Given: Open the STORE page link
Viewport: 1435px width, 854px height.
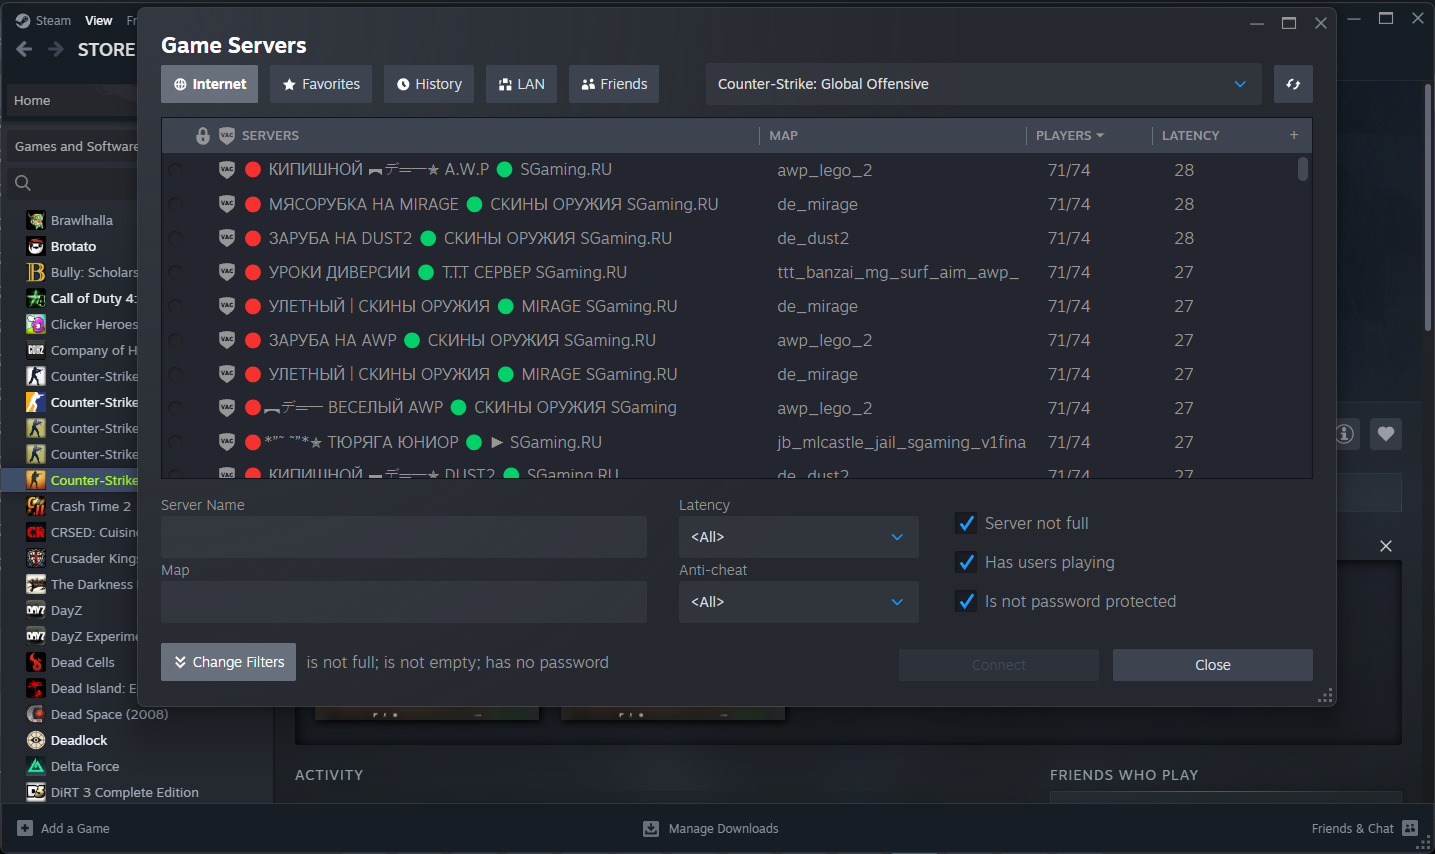Looking at the screenshot, I should (x=106, y=49).
